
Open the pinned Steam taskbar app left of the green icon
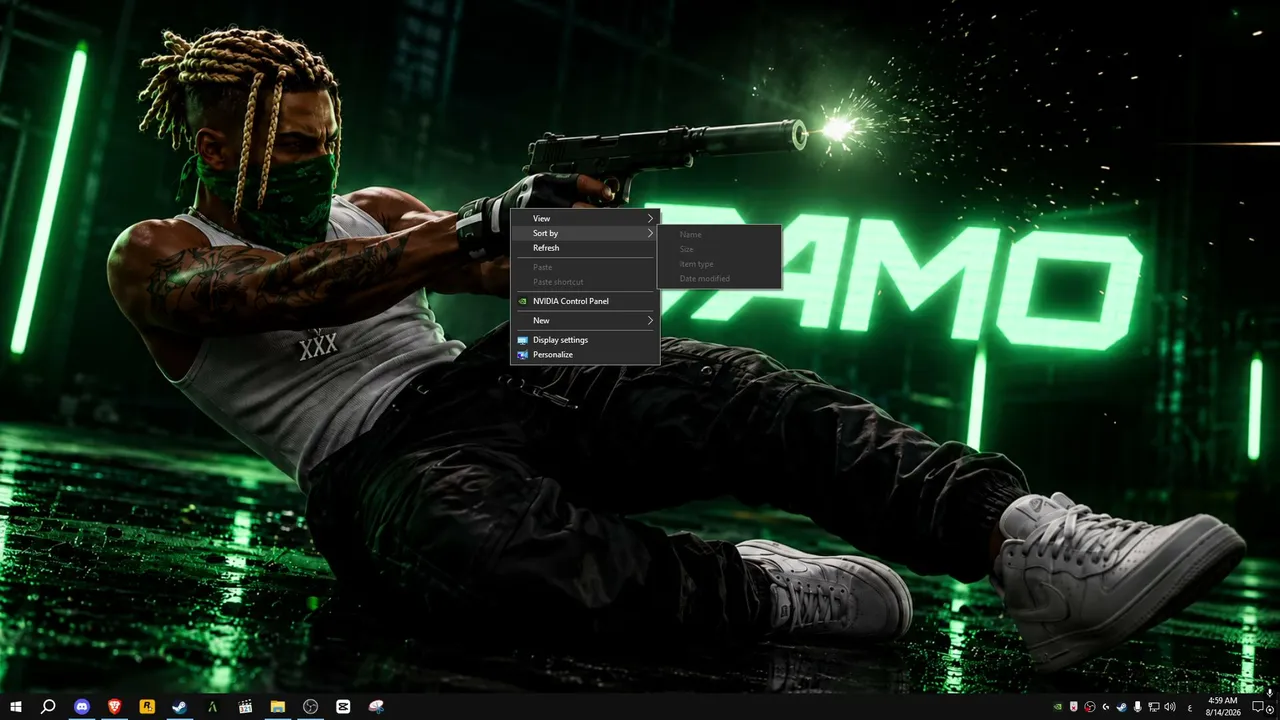pyautogui.click(x=179, y=706)
